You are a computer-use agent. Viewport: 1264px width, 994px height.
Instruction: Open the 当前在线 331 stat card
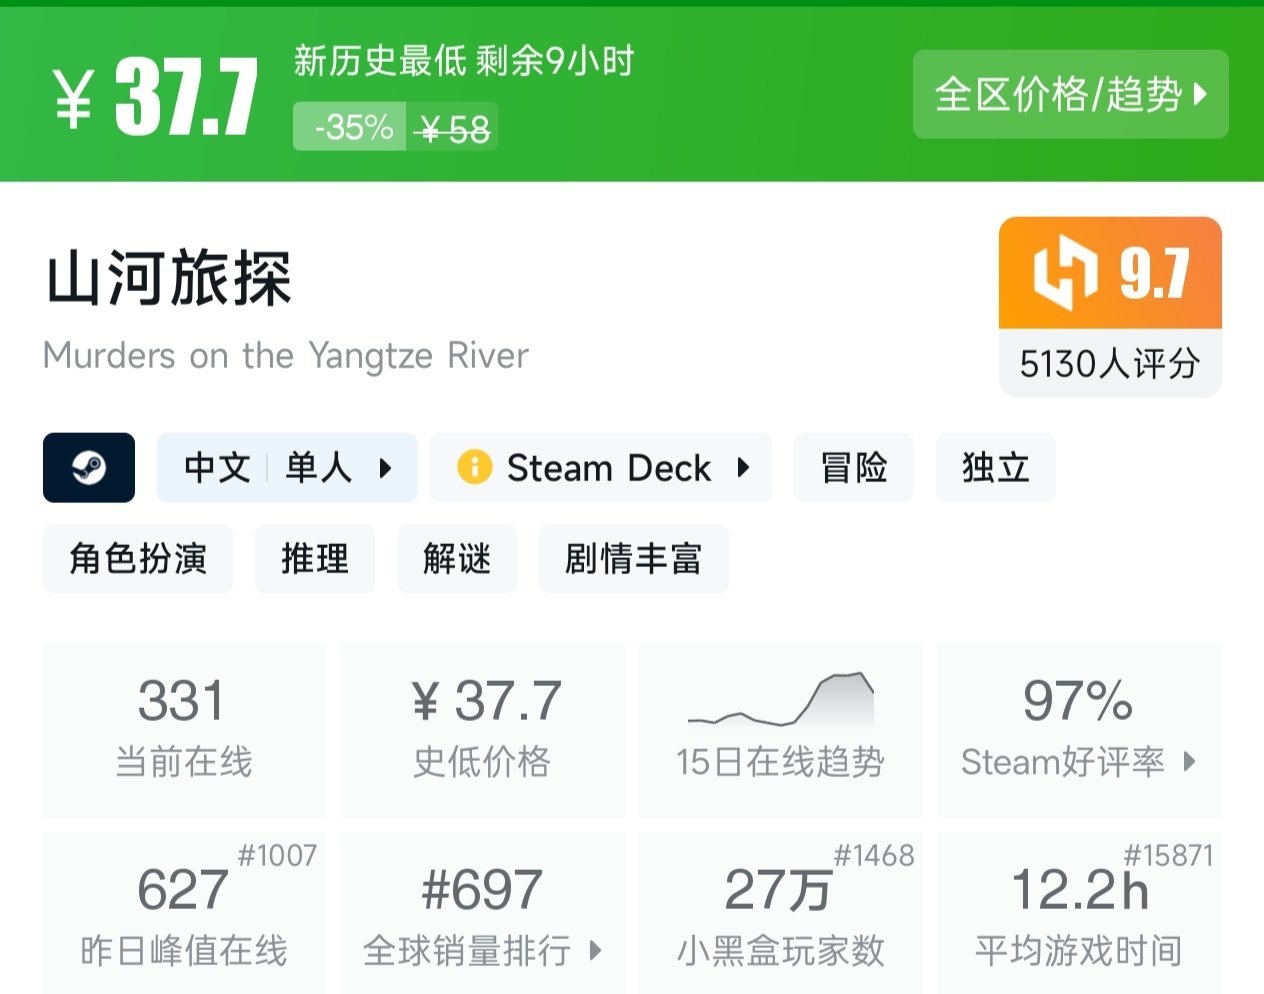[184, 729]
